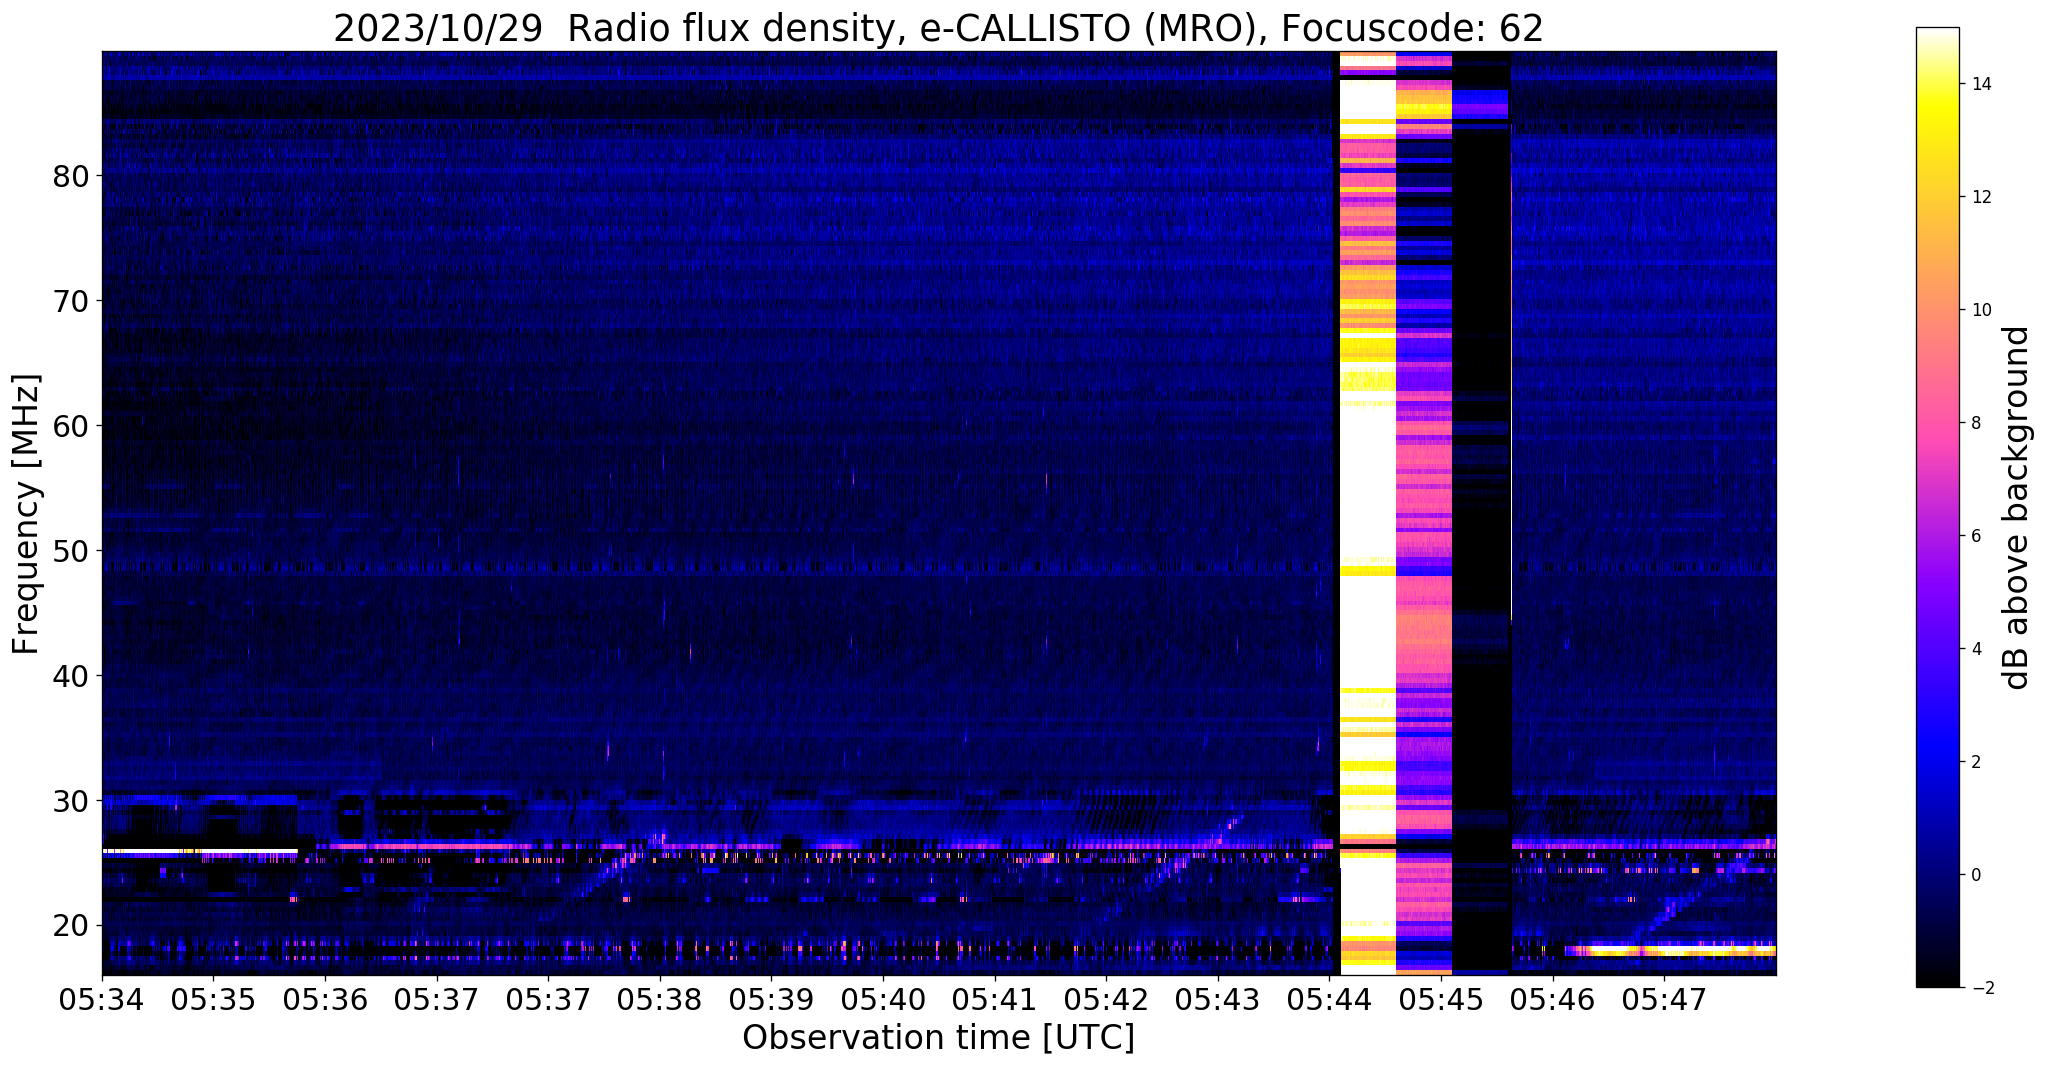Click the 05:41 time tick label
Image resolution: width=2047 pixels, height=1067 pixels.
pos(994,1000)
